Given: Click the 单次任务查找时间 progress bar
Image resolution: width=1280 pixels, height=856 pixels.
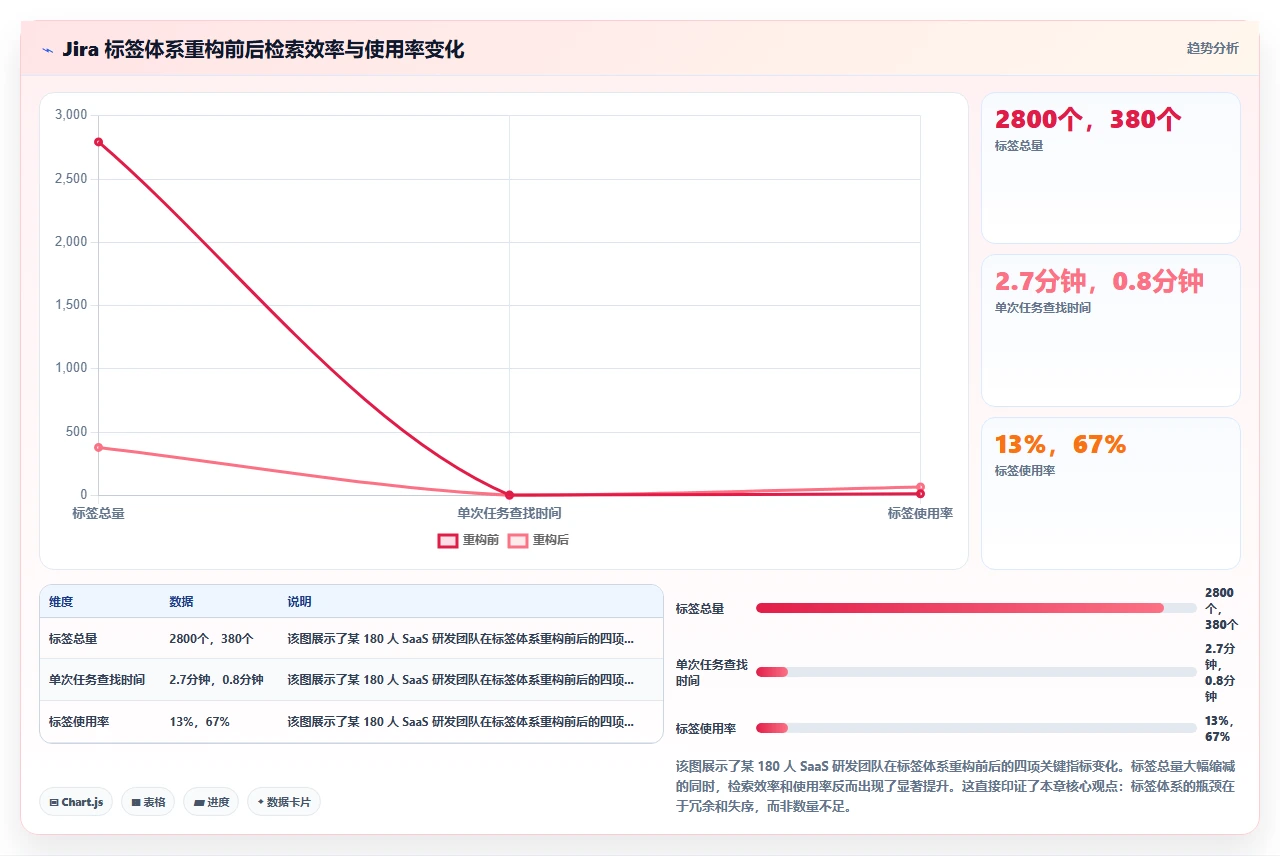Looking at the screenshot, I should pos(976,672).
